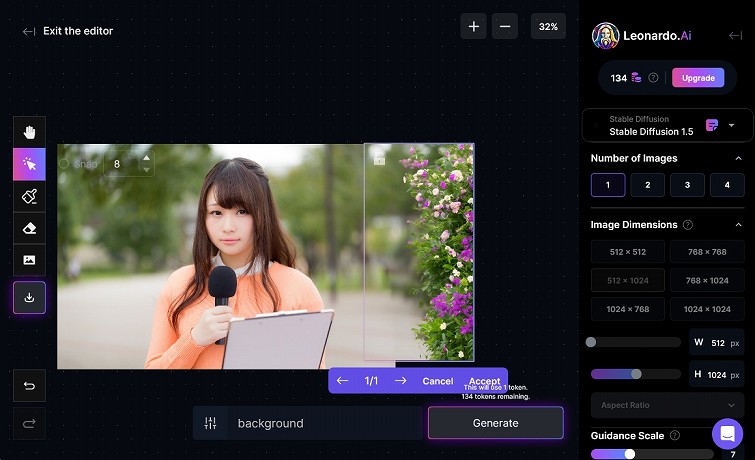This screenshot has height=460, width=755.
Task: Click the width slider handle
Action: pyautogui.click(x=591, y=342)
